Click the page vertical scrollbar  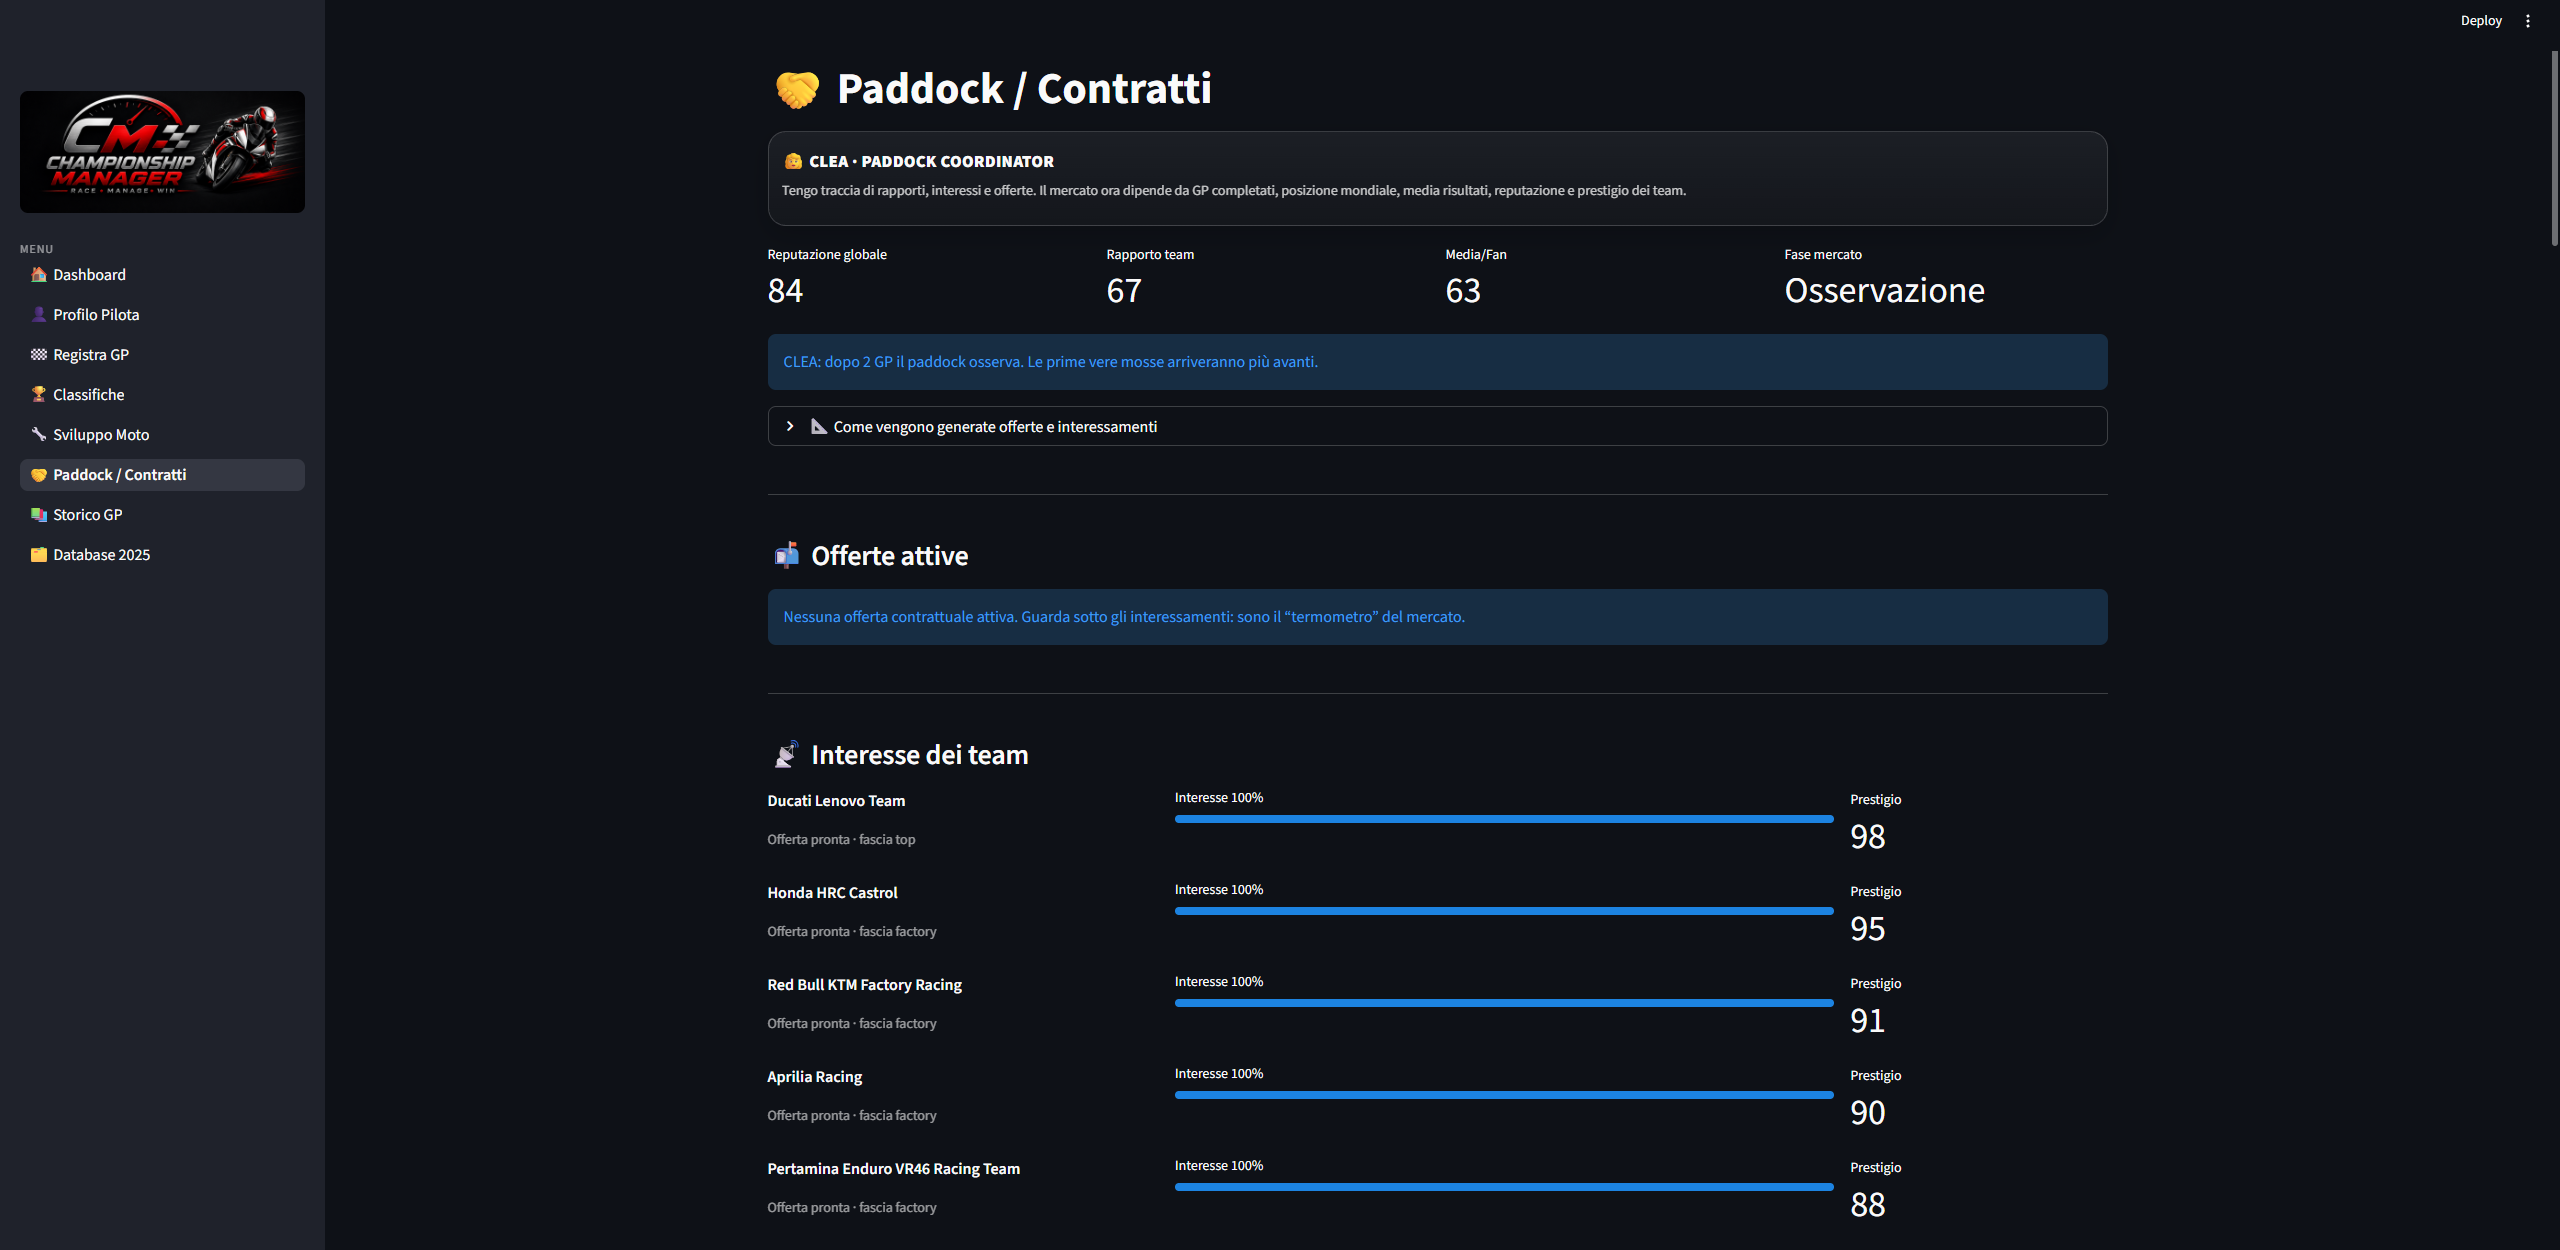(2554, 148)
